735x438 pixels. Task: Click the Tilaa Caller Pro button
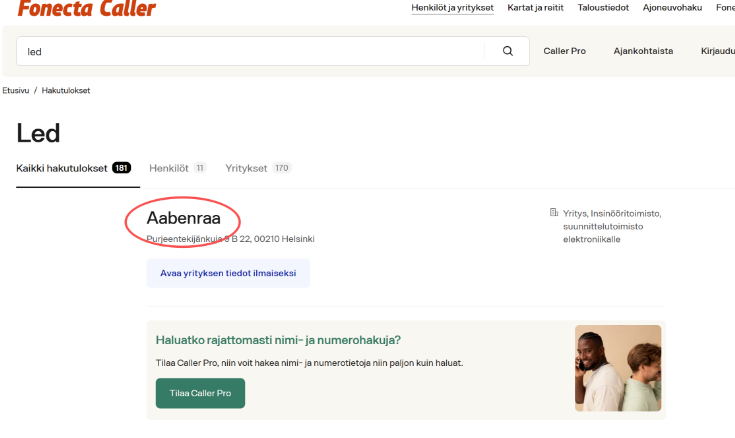pyautogui.click(x=200, y=393)
